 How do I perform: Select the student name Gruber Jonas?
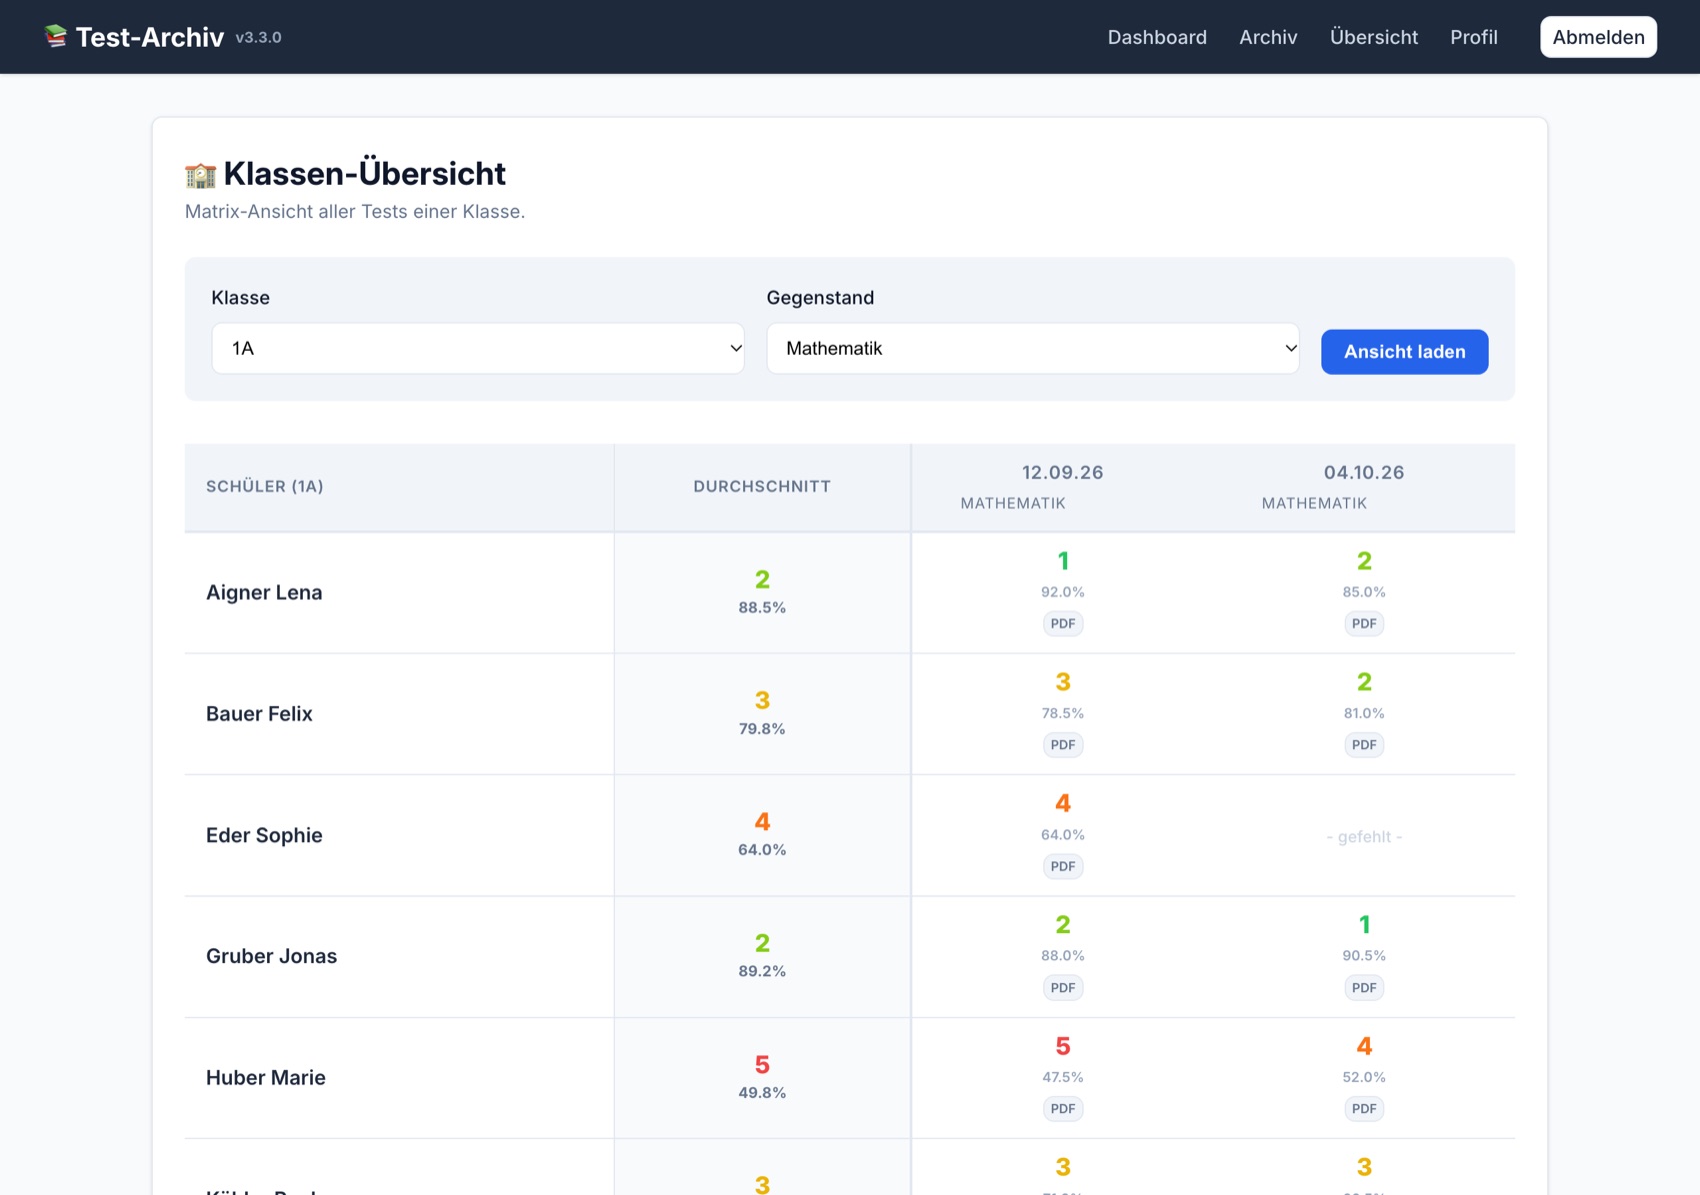tap(271, 956)
